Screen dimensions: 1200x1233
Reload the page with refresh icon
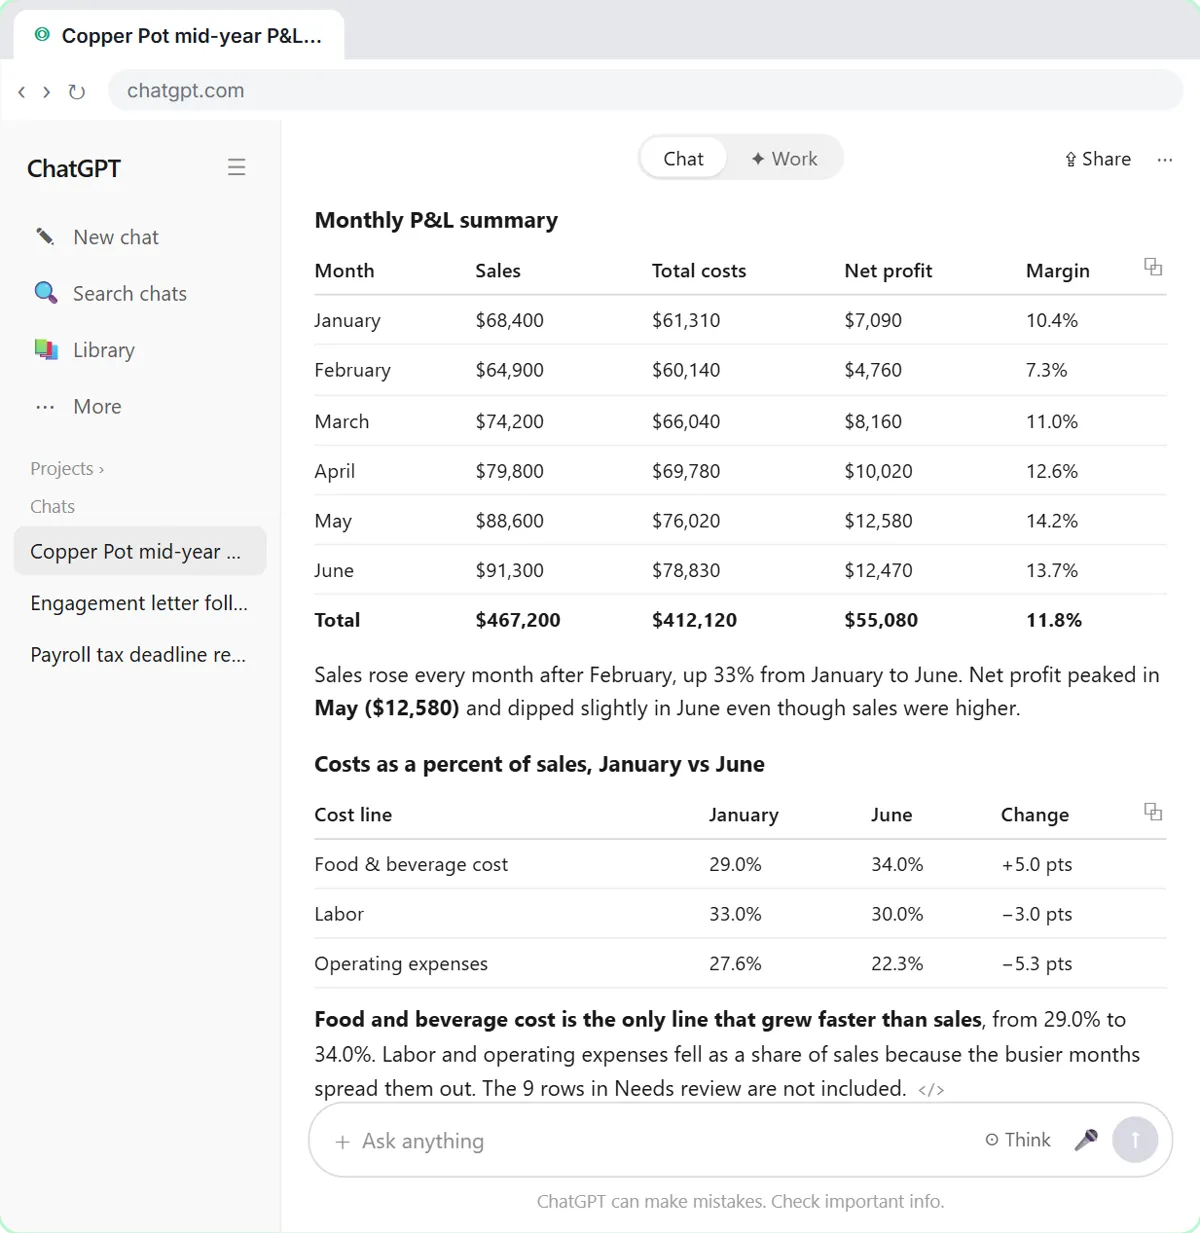tap(76, 92)
